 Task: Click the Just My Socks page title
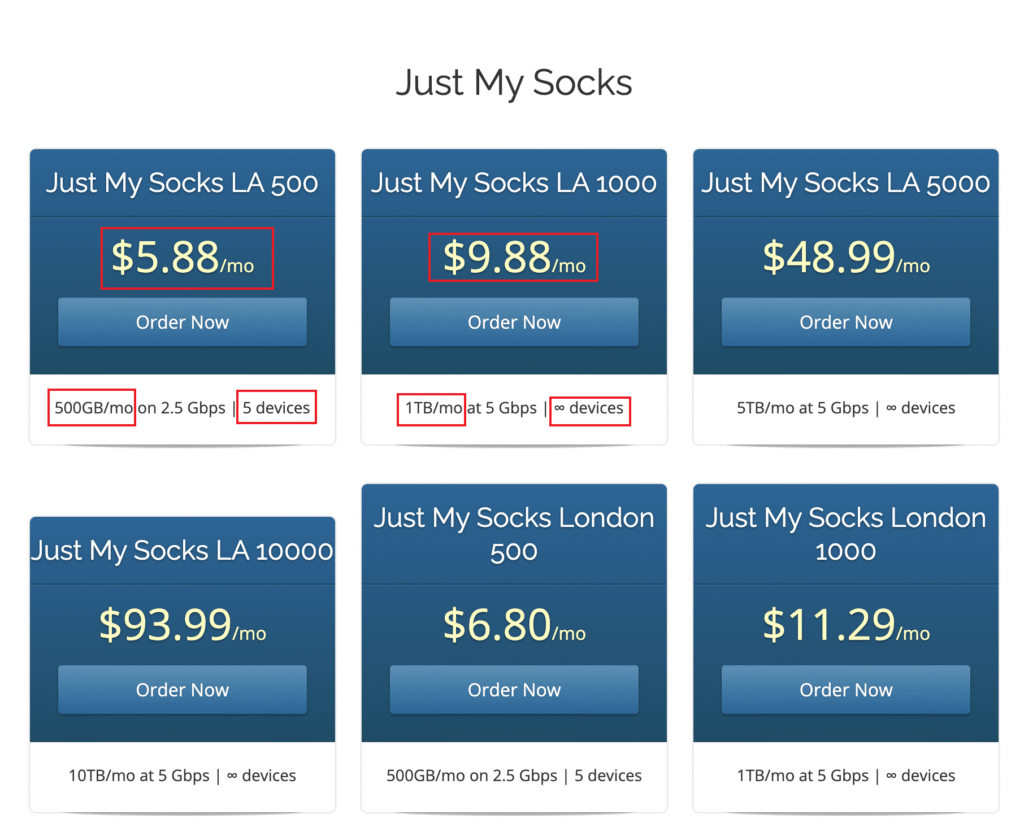(514, 83)
